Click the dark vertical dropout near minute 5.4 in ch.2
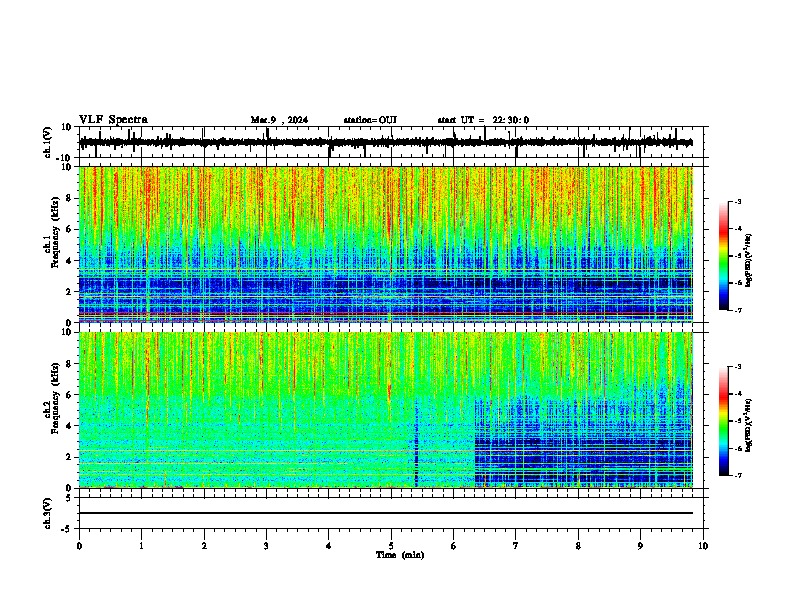 coord(416,442)
